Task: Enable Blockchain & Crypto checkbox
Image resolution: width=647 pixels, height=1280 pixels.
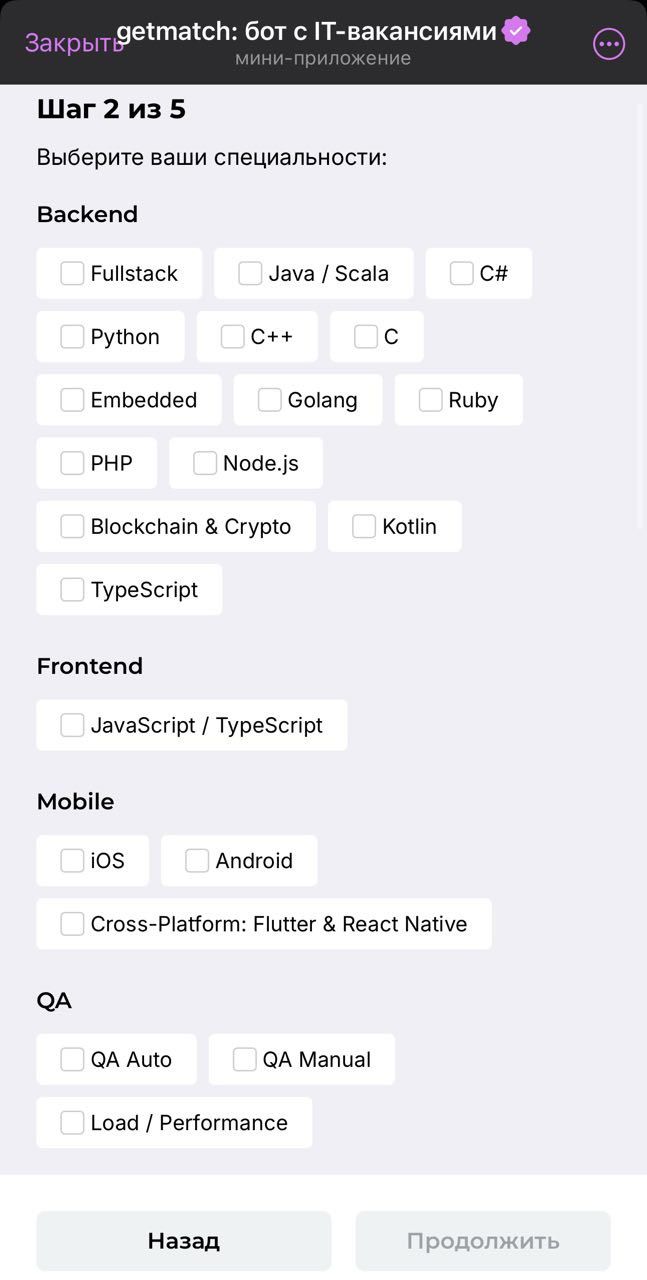Action: coord(71,526)
